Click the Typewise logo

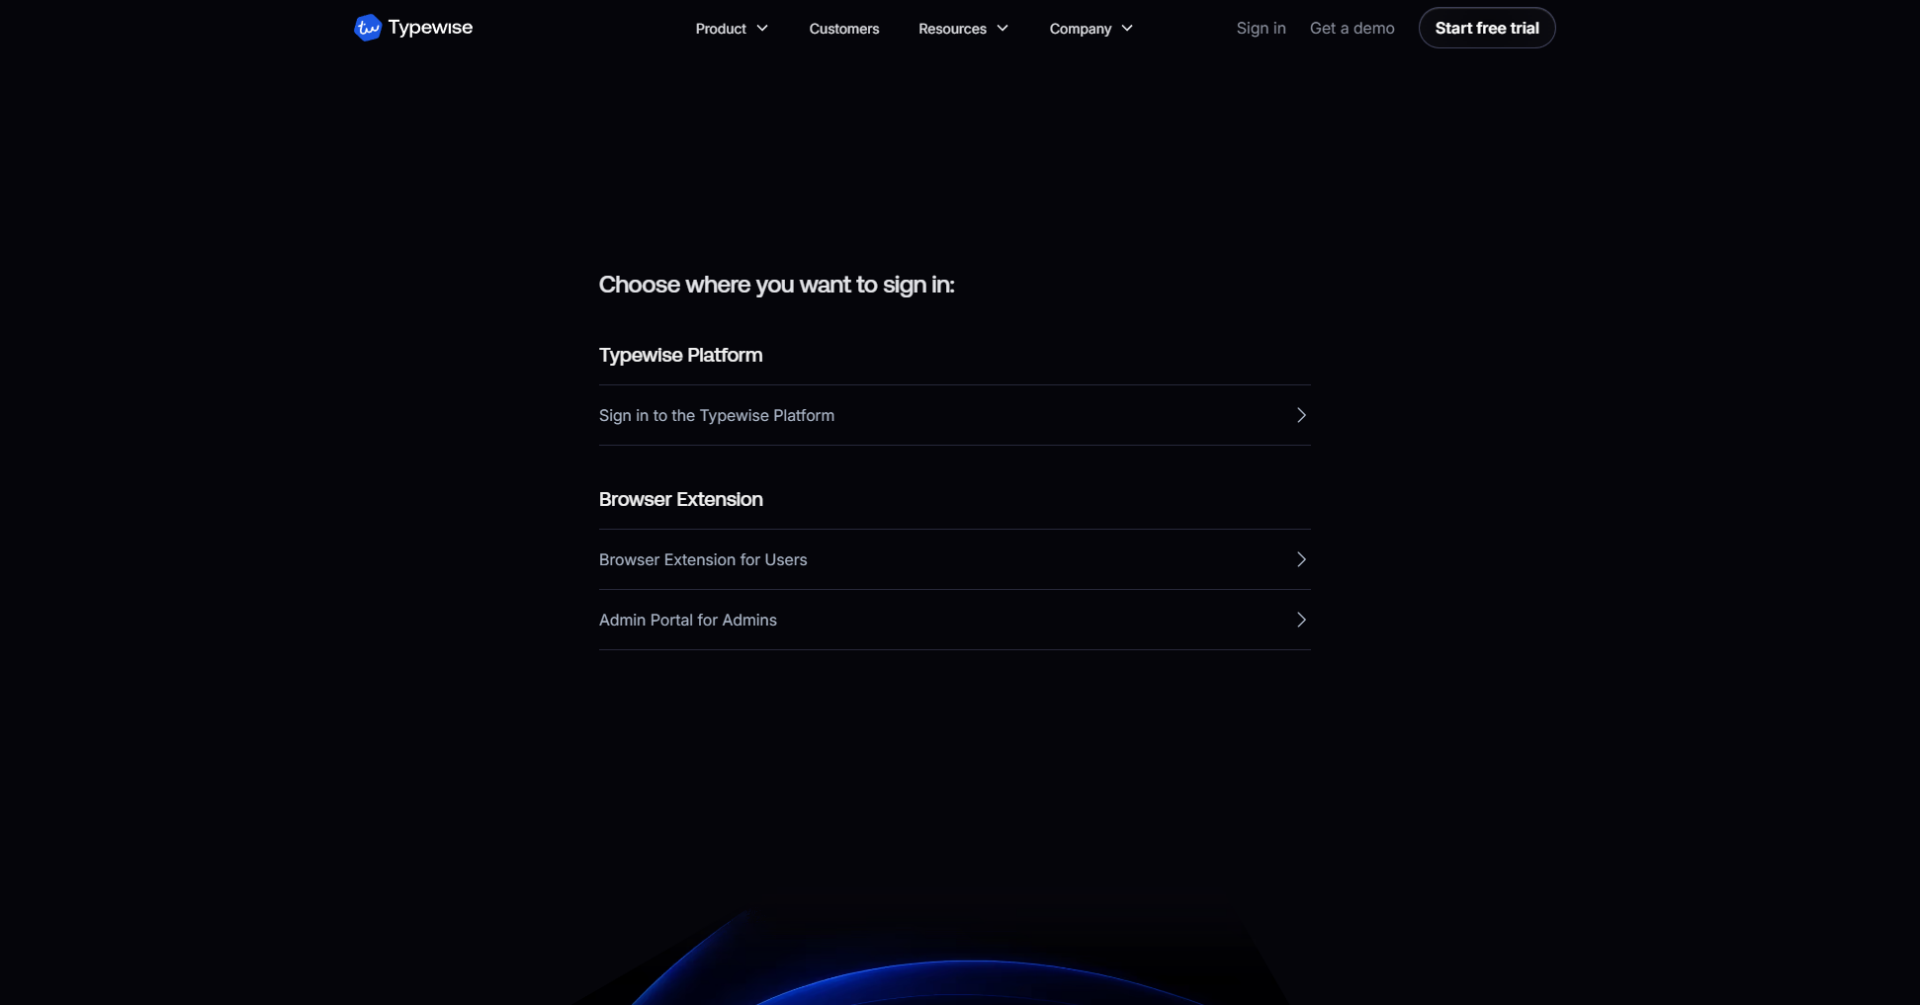(x=412, y=27)
